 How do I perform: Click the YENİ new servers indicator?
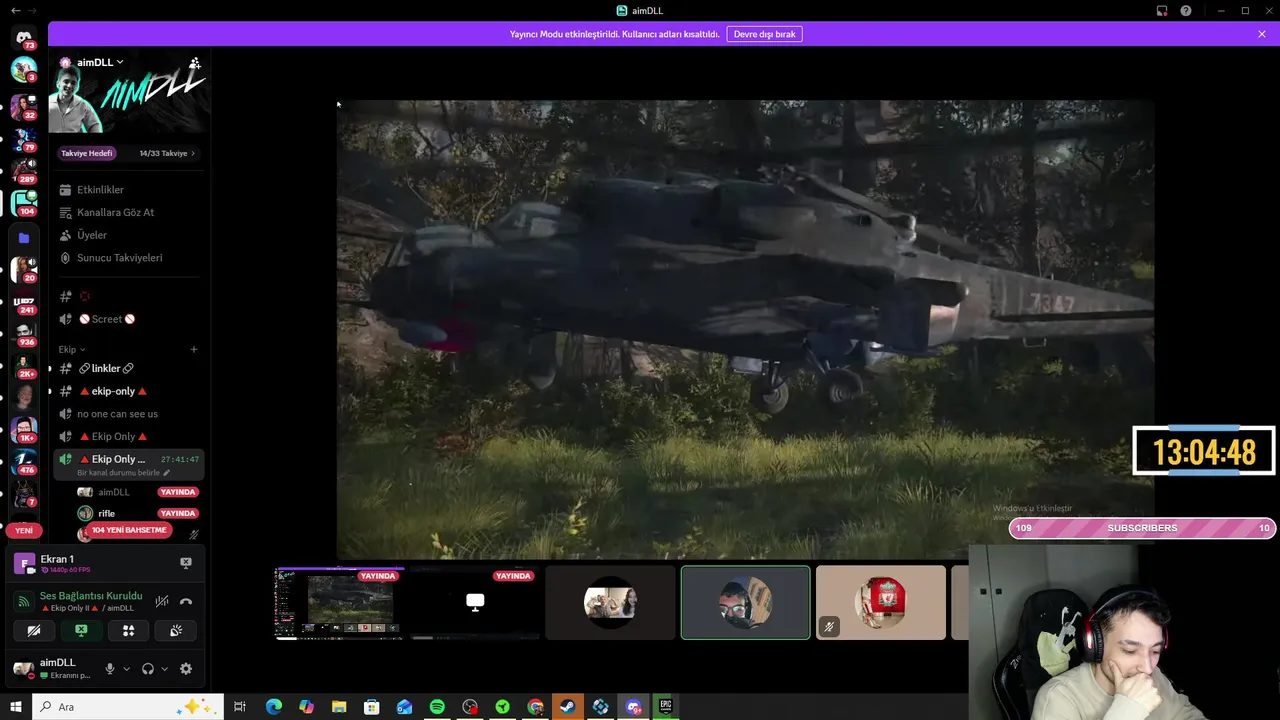click(24, 530)
